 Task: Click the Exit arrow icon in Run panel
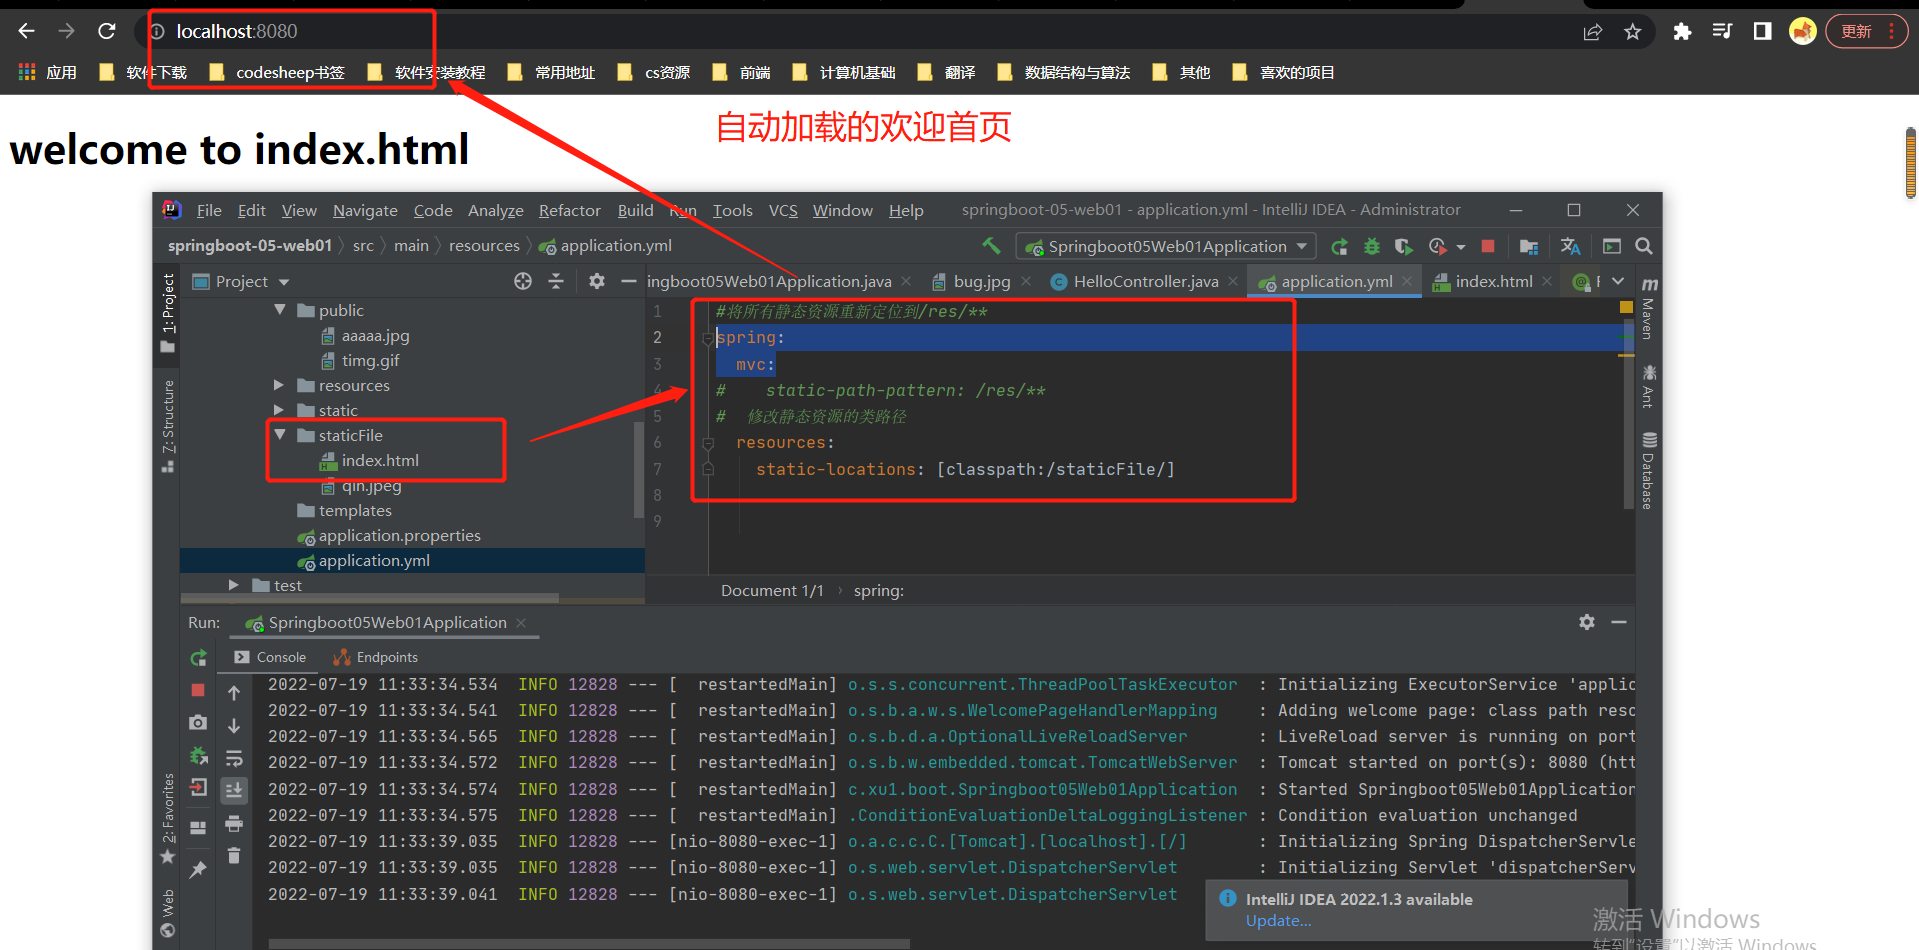point(198,787)
